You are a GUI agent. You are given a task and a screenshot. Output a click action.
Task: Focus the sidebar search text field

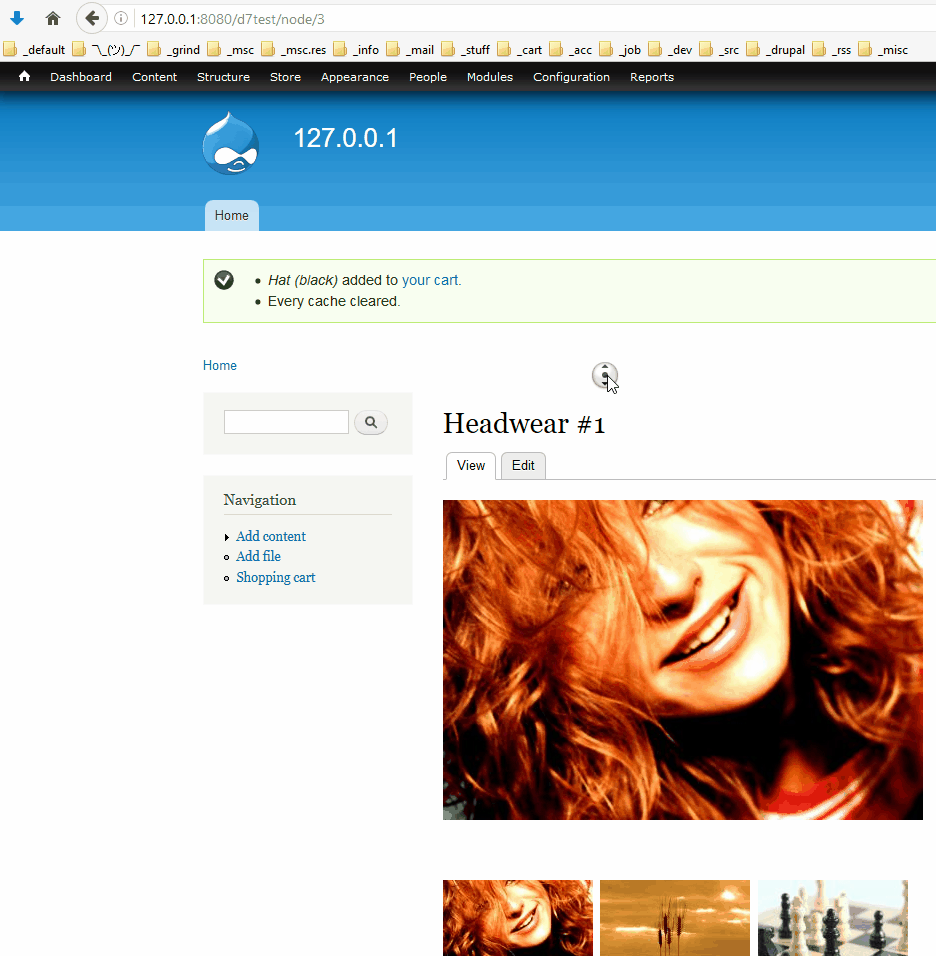pos(286,422)
